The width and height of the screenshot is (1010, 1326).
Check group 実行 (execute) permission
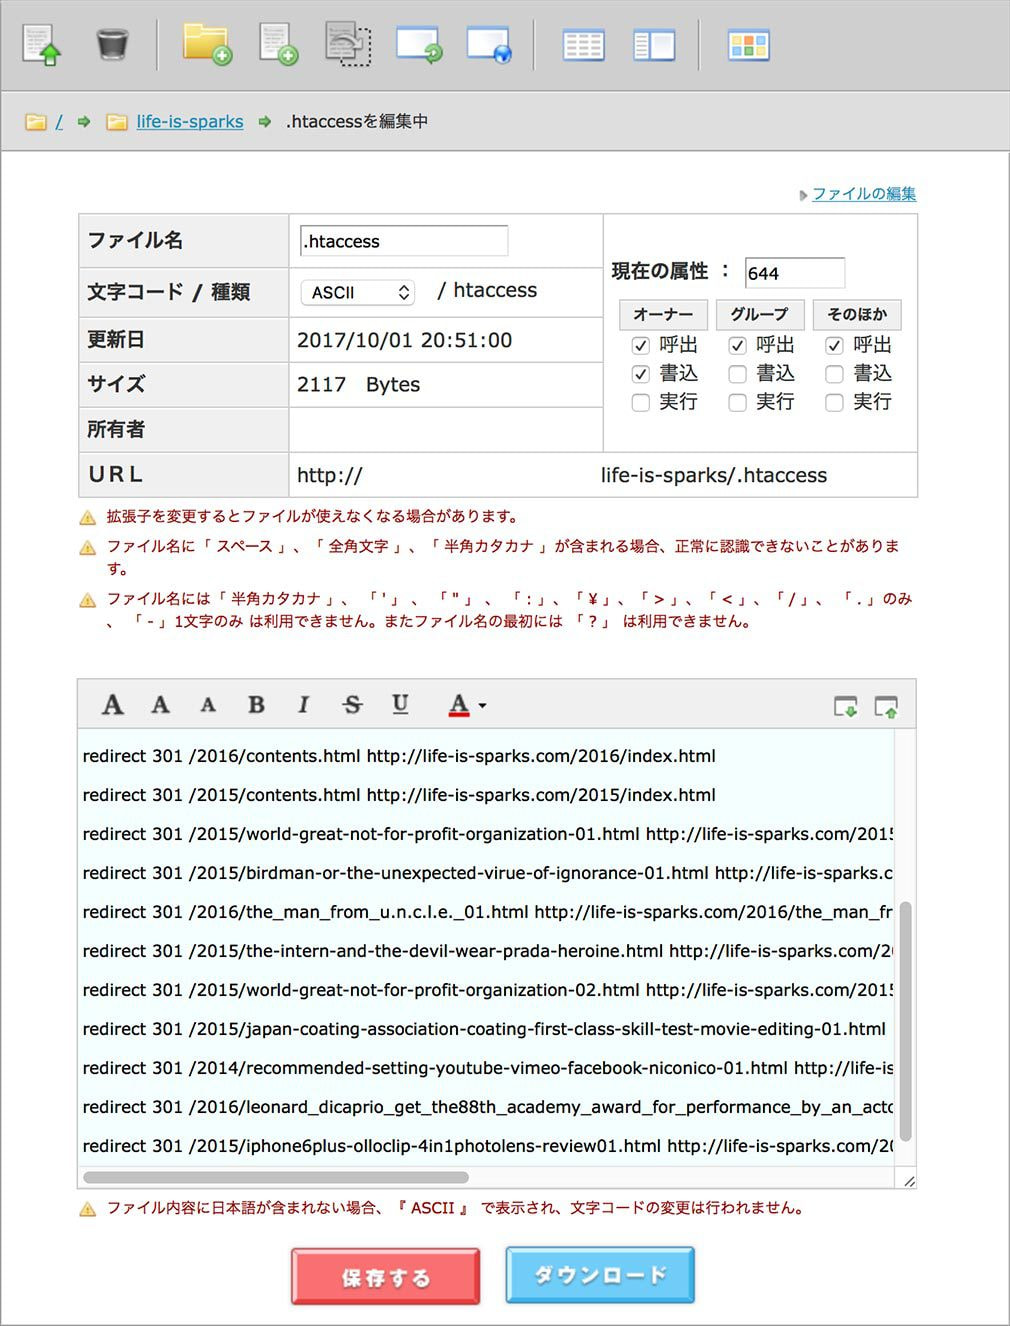[x=738, y=403]
